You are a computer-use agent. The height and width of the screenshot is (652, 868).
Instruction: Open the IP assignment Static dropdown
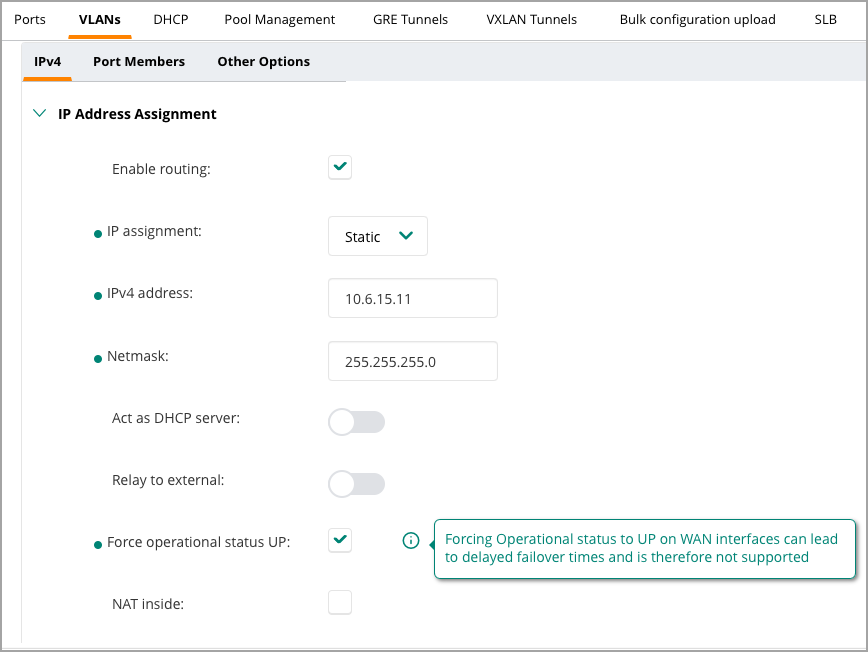pyautogui.click(x=378, y=236)
